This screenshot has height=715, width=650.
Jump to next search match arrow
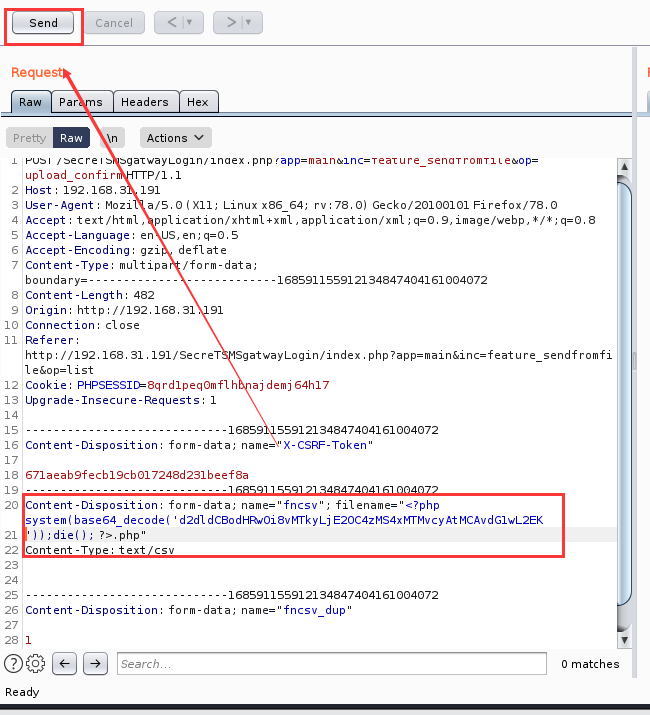(95, 663)
